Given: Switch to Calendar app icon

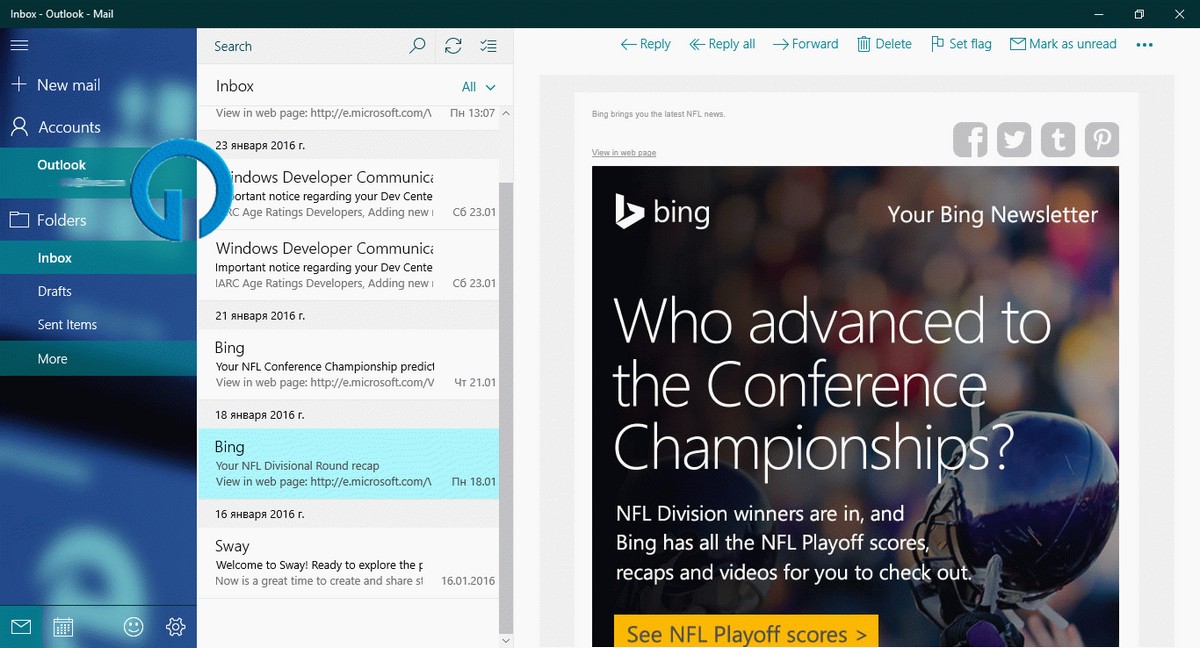Looking at the screenshot, I should [63, 627].
